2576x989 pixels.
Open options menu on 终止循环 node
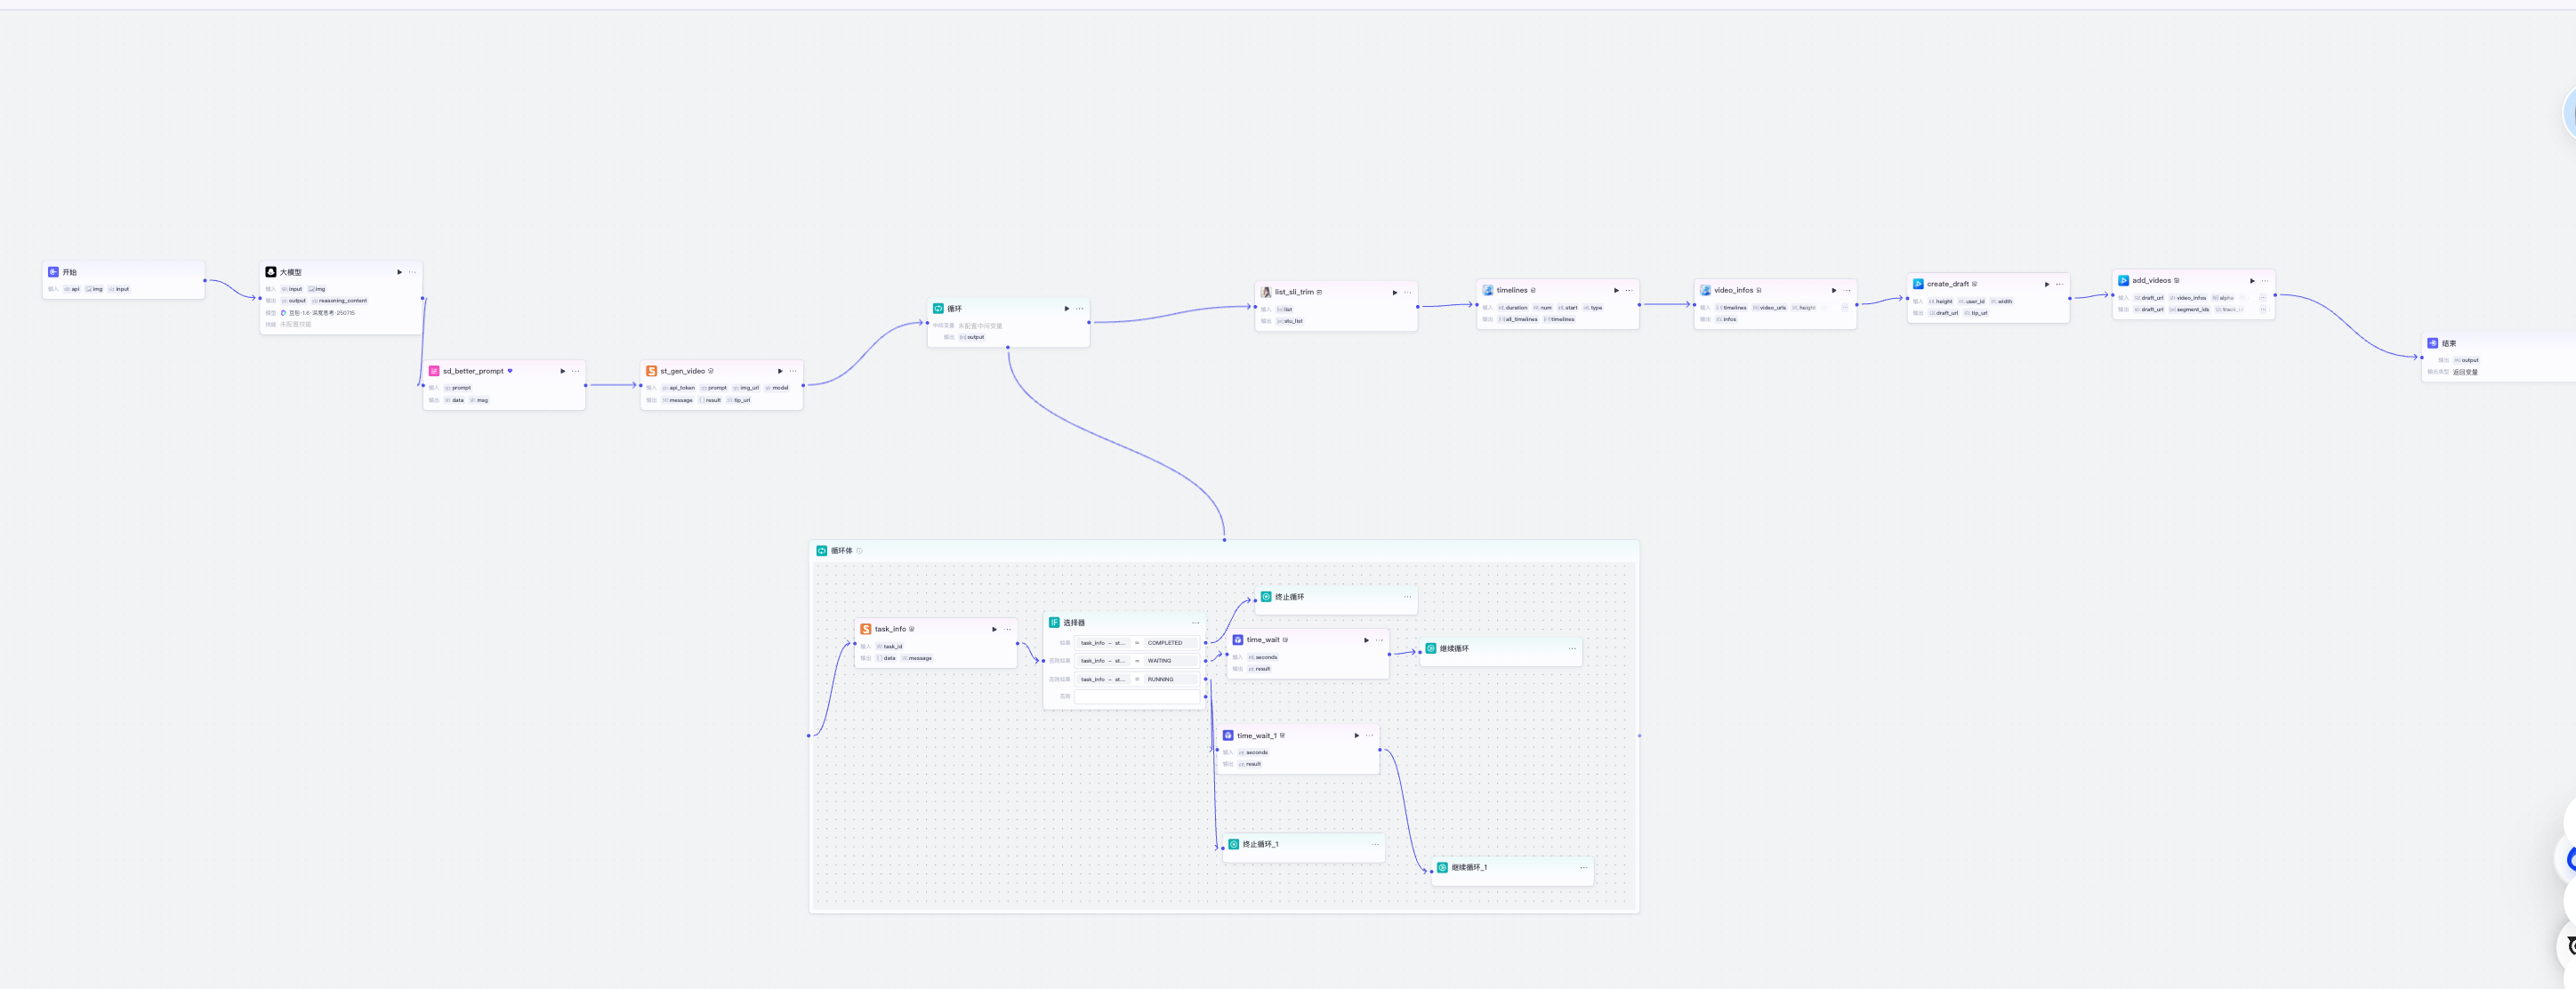pos(1407,597)
